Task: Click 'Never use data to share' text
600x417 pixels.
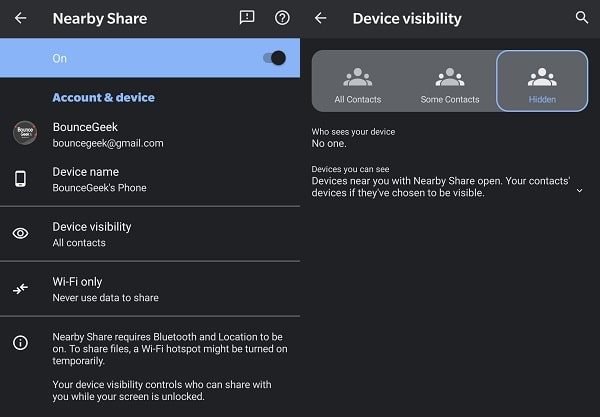Action: 106,298
